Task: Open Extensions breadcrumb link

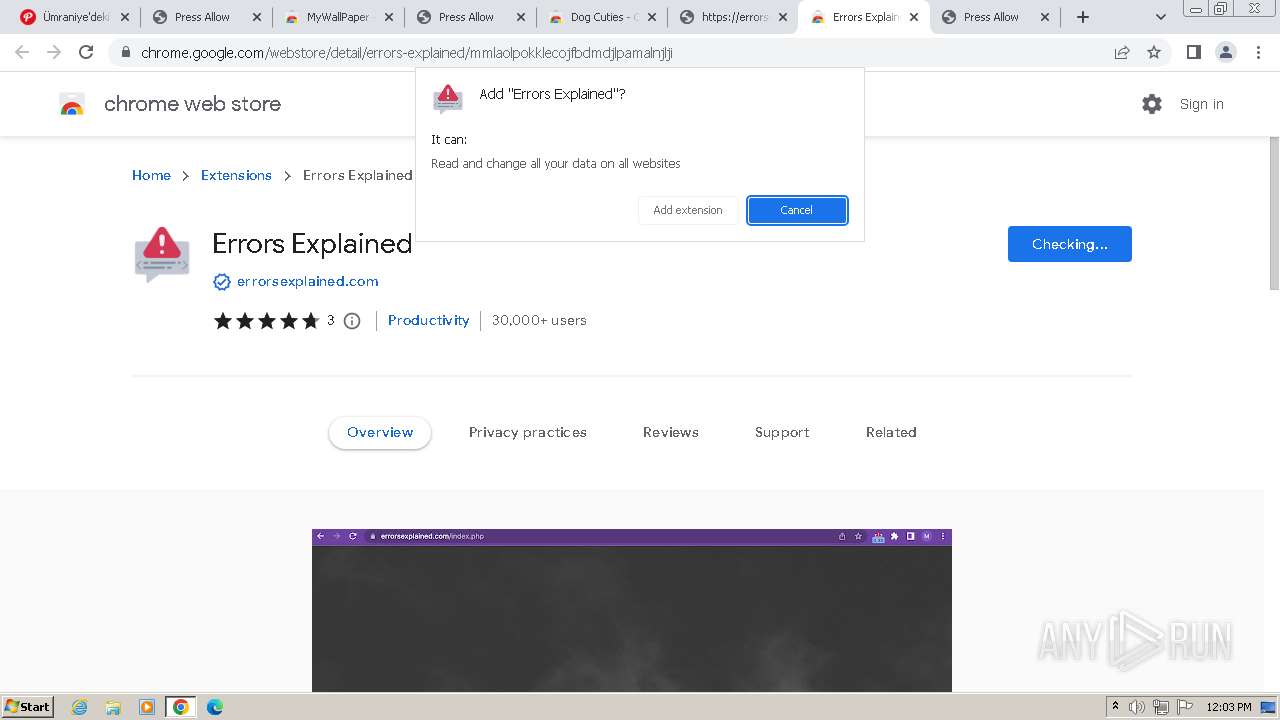Action: click(x=236, y=175)
